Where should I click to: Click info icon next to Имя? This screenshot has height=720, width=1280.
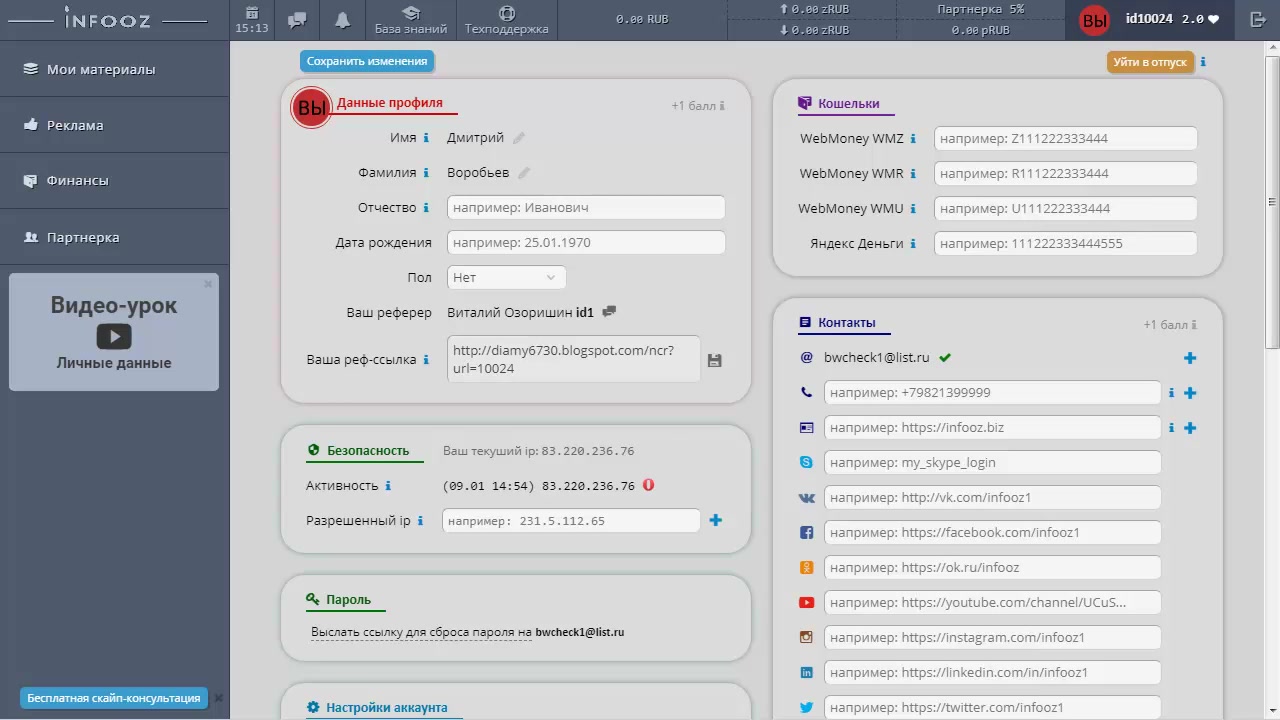(x=426, y=138)
